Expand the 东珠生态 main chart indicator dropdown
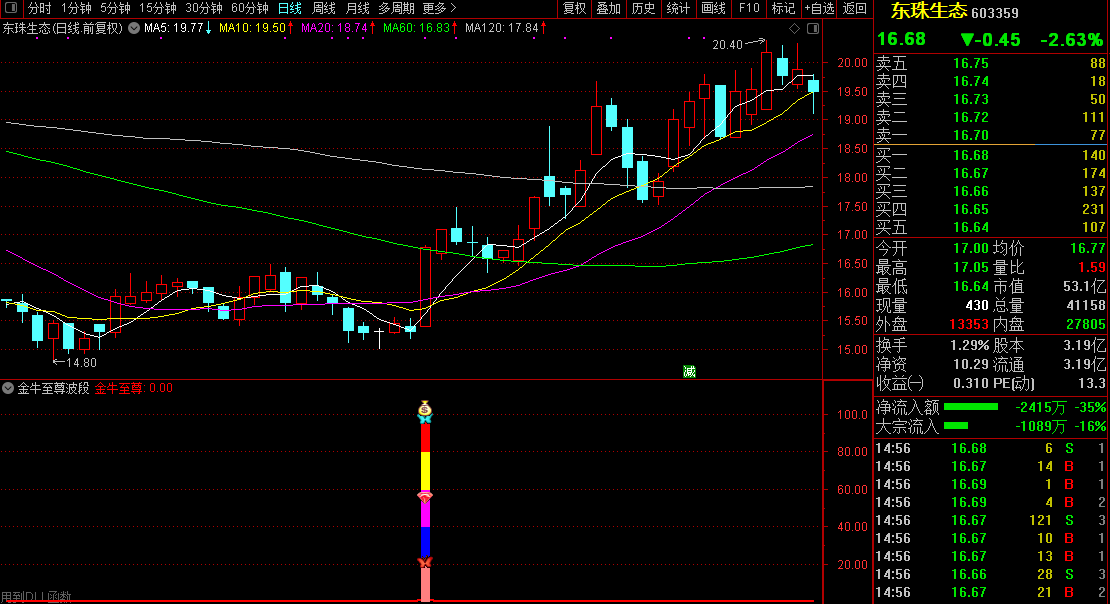 pyautogui.click(x=134, y=28)
